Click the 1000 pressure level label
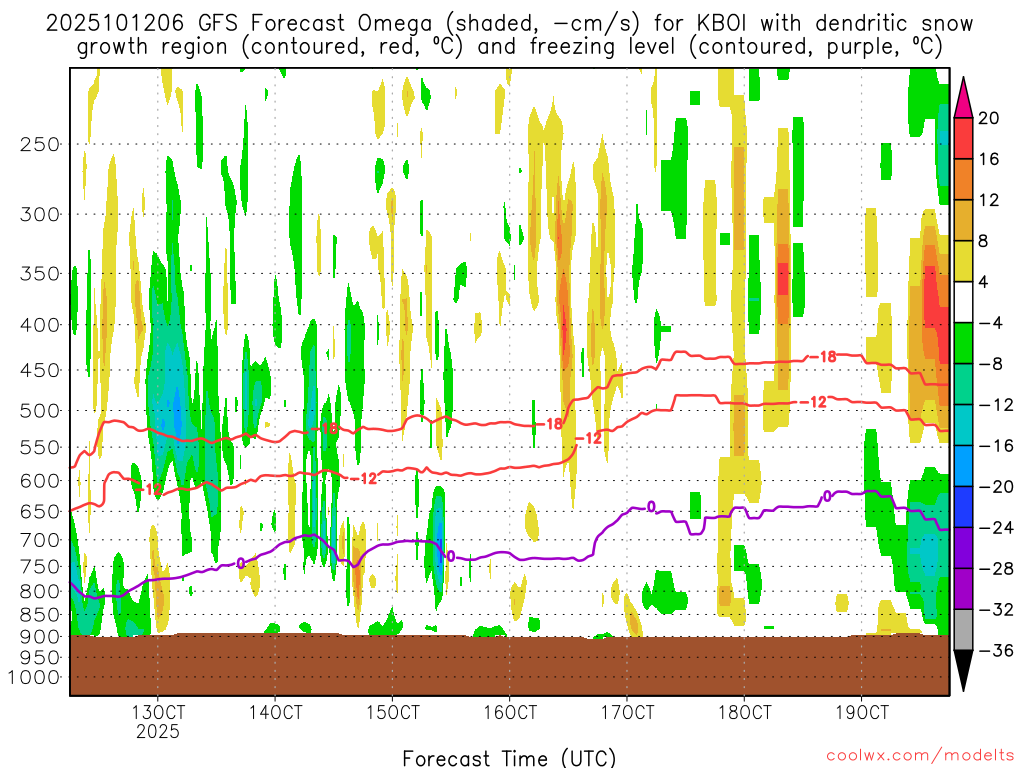This screenshot has width=1024, height=768. click(34, 678)
